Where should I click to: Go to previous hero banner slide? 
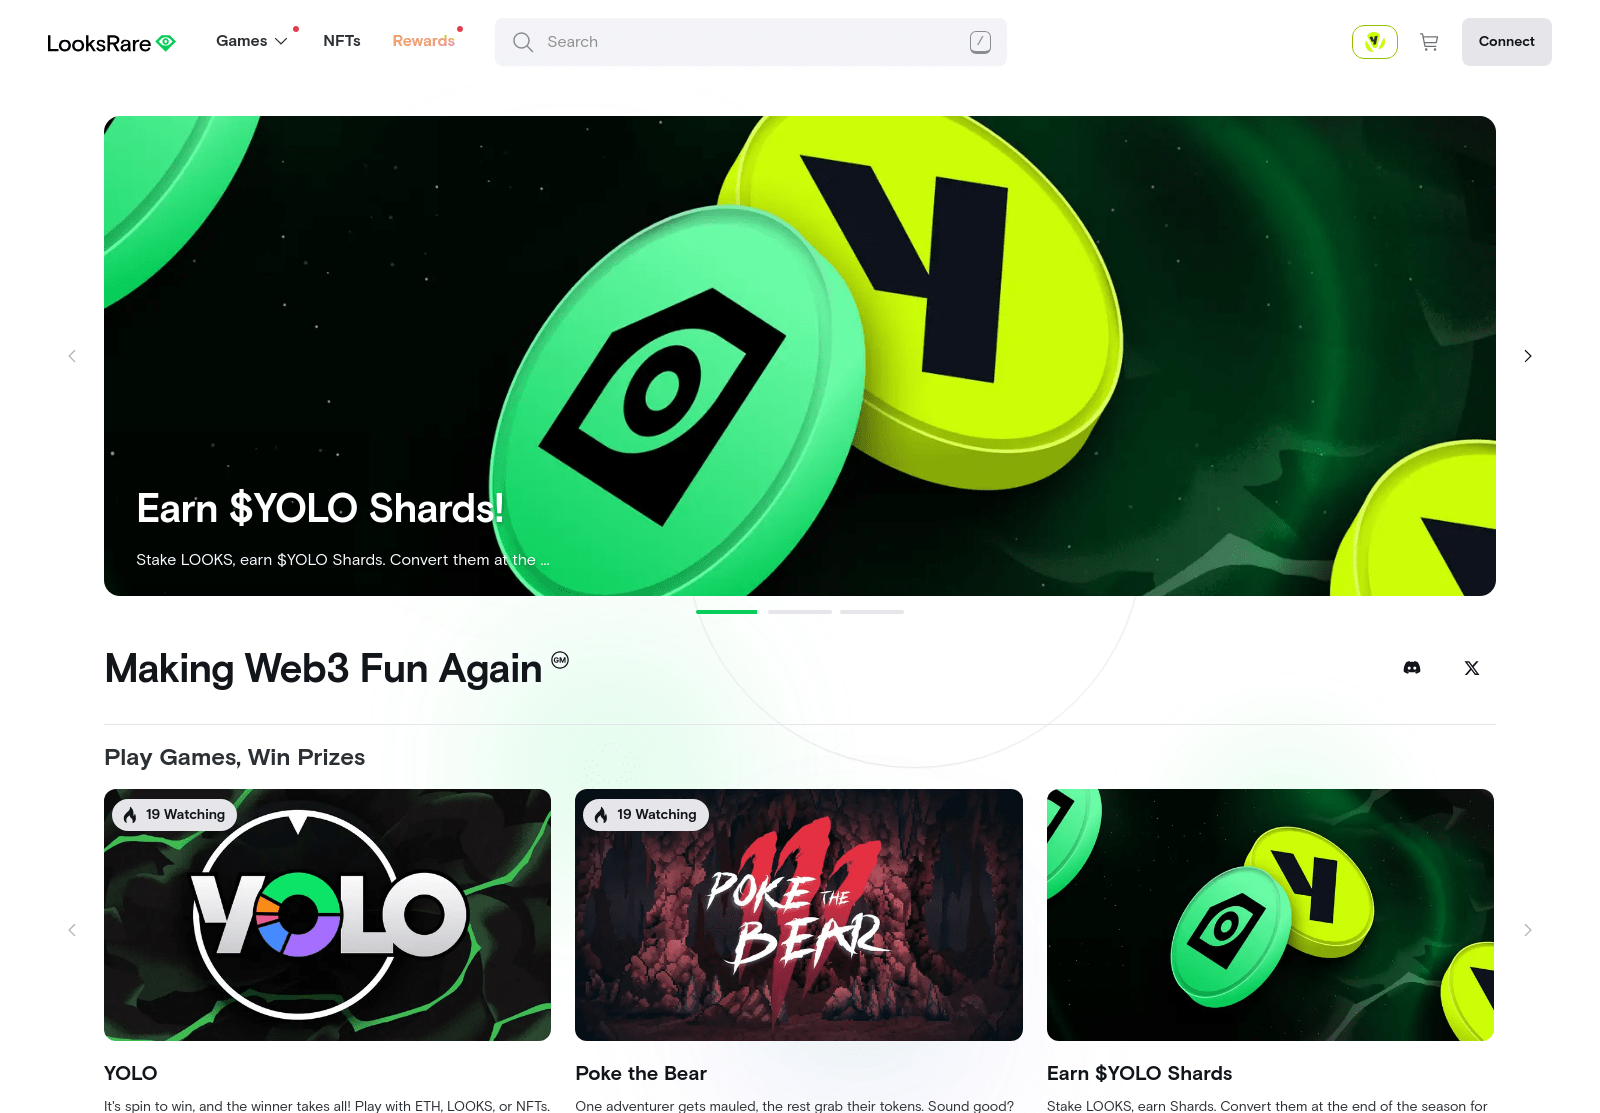pos(72,356)
